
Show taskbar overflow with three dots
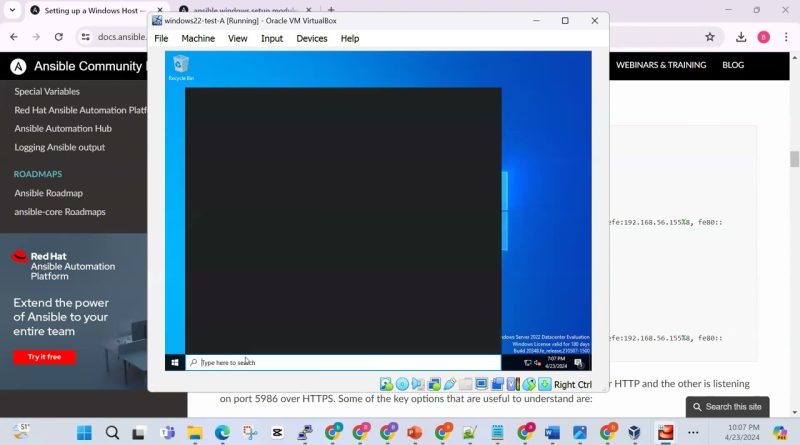[693, 433]
